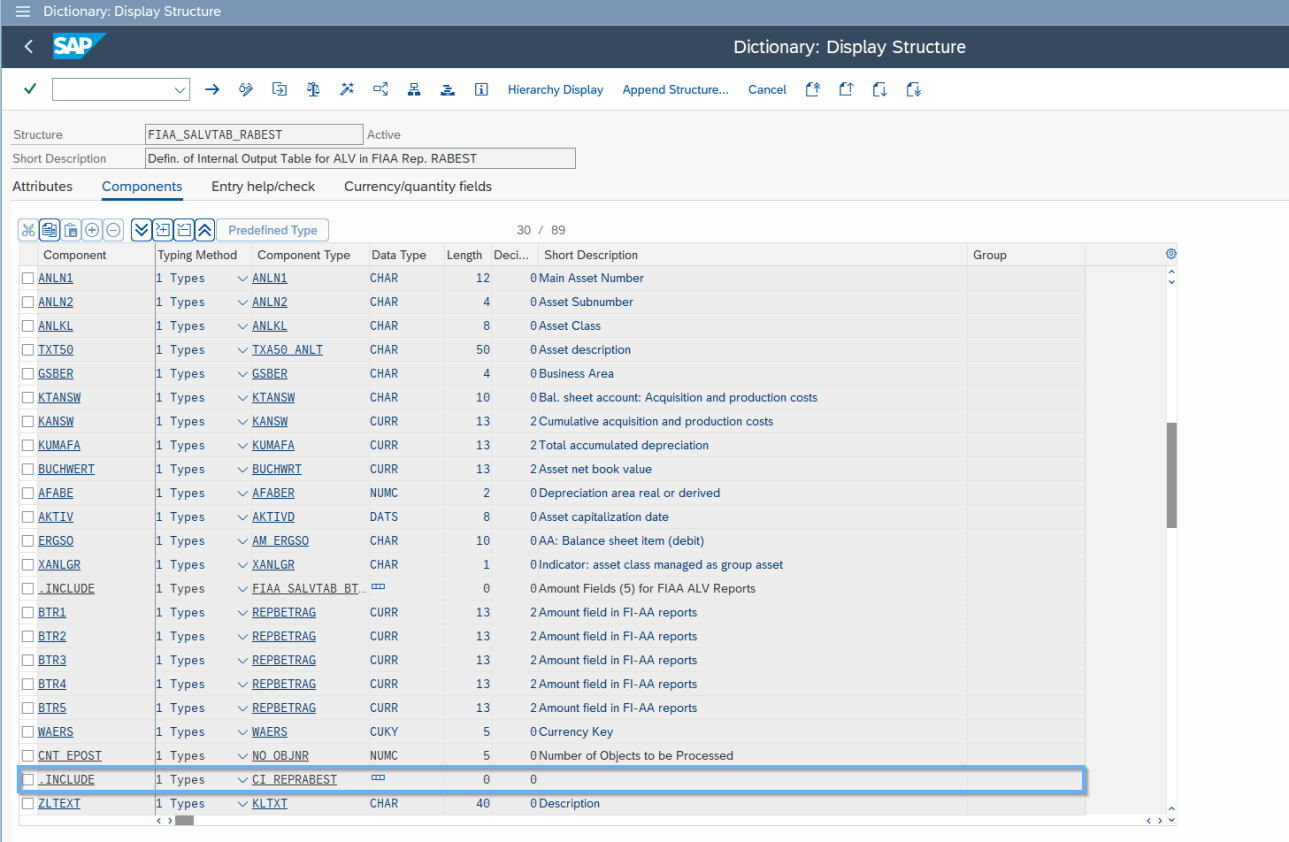1289x842 pixels.
Task: Click the Hierarchy Display button
Action: 555,90
